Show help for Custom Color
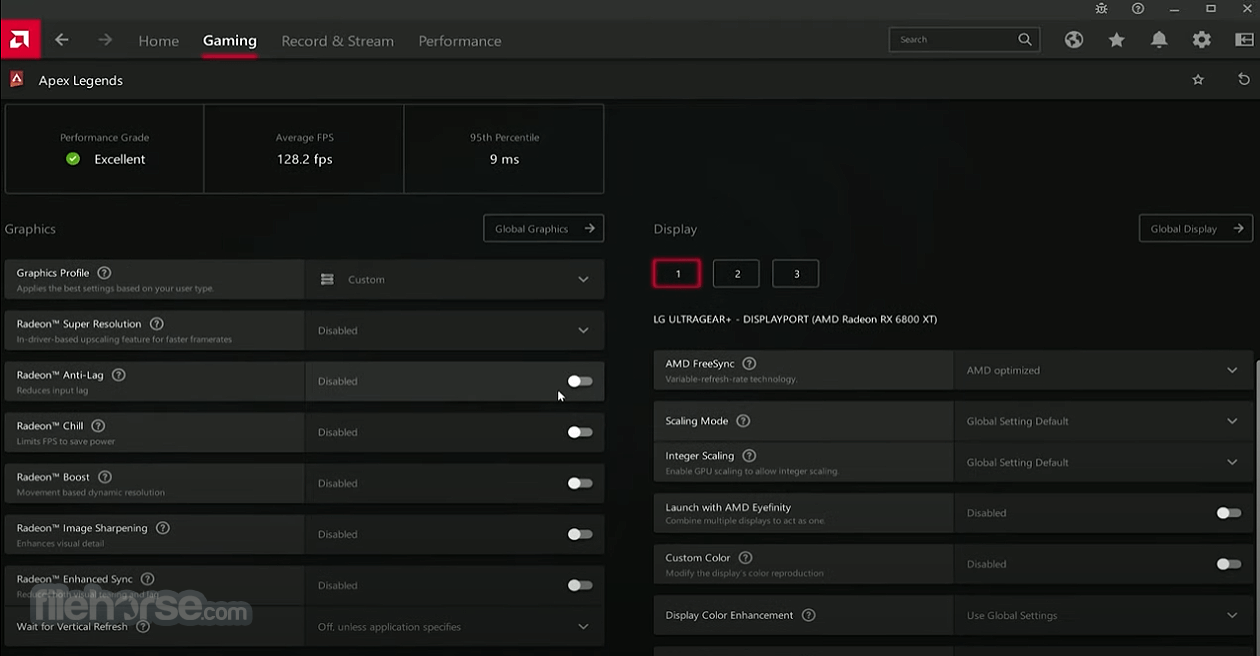1260x656 pixels. [745, 558]
